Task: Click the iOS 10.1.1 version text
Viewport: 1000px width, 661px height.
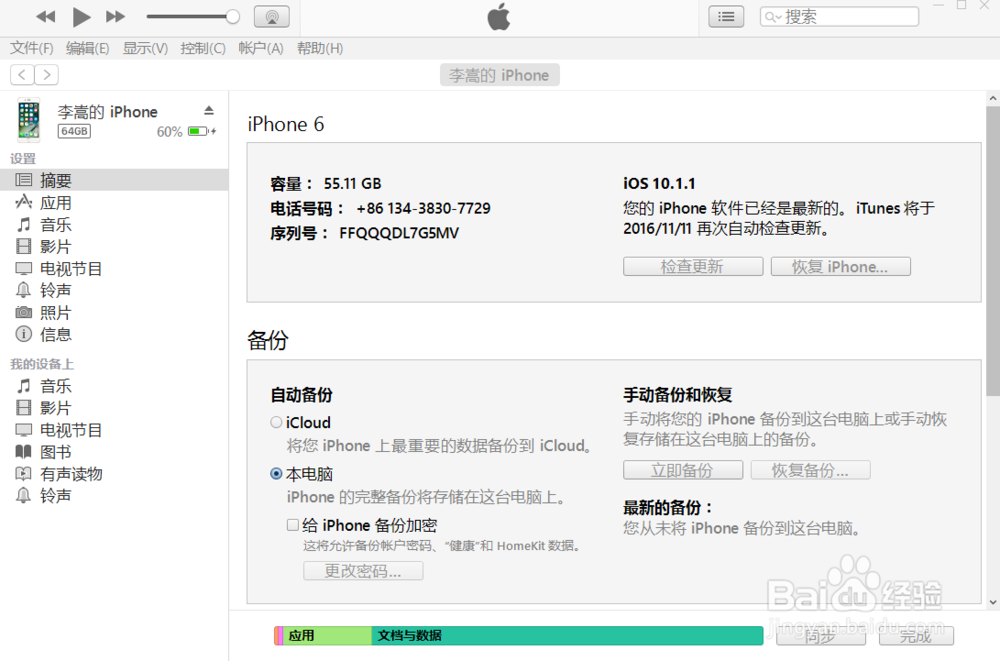Action: pos(659,184)
